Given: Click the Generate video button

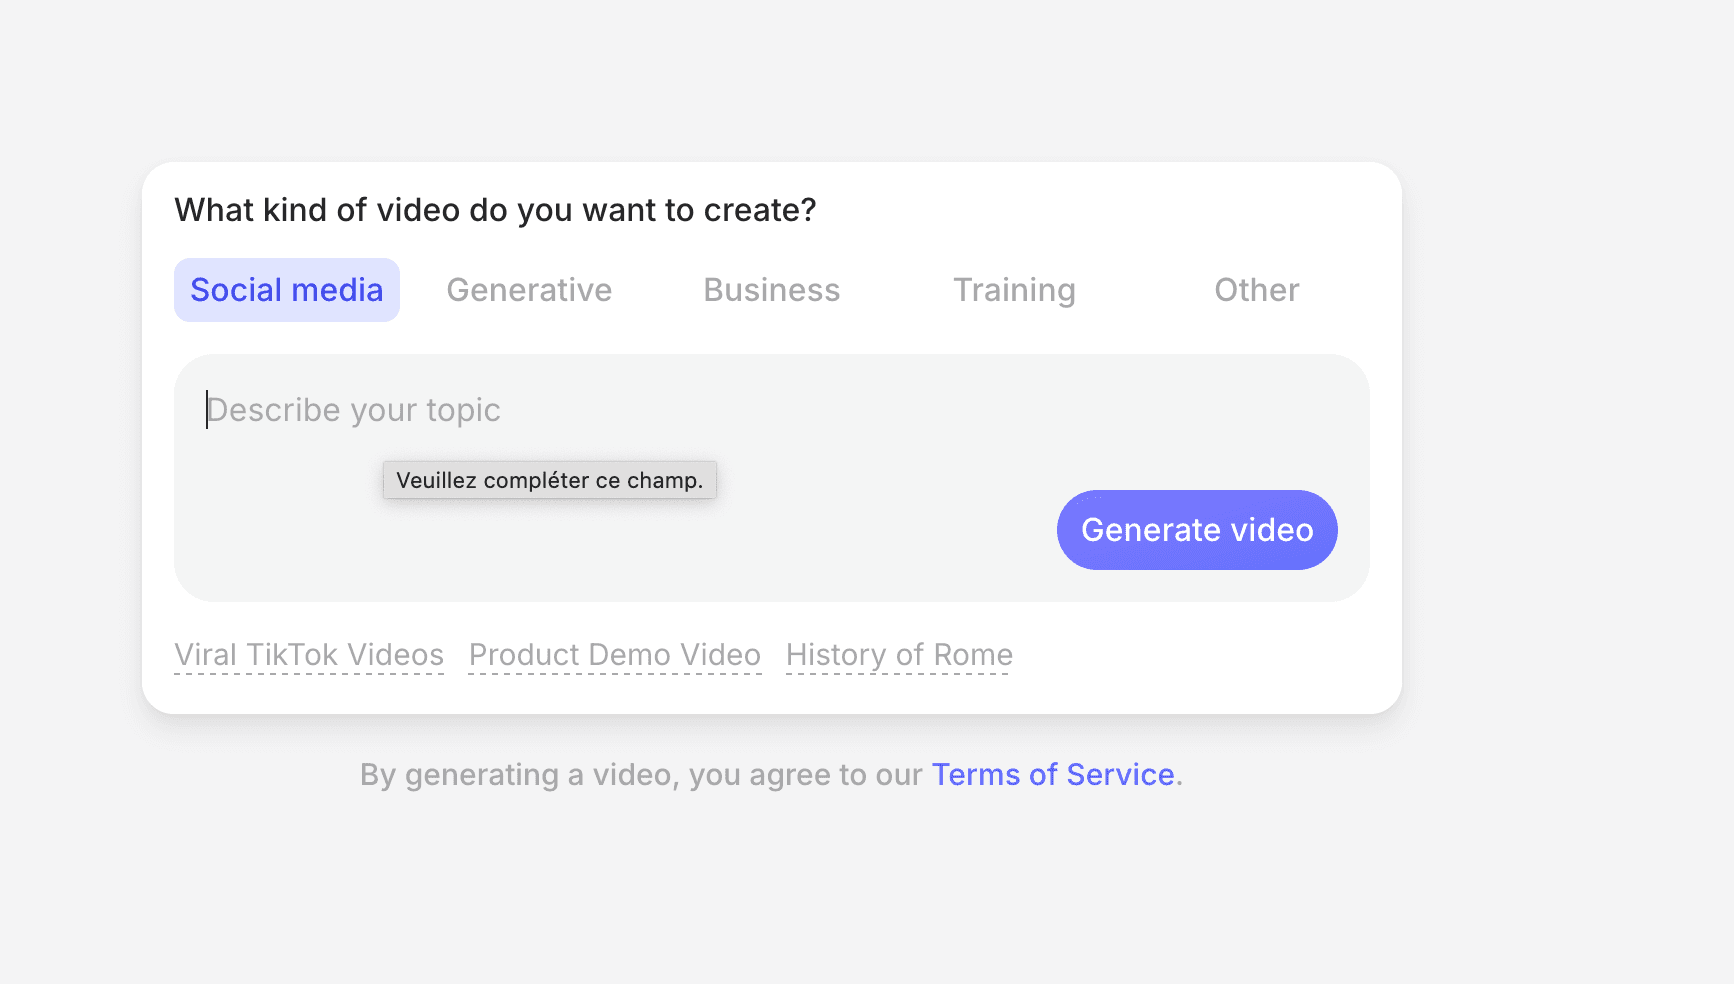Looking at the screenshot, I should [x=1196, y=530].
